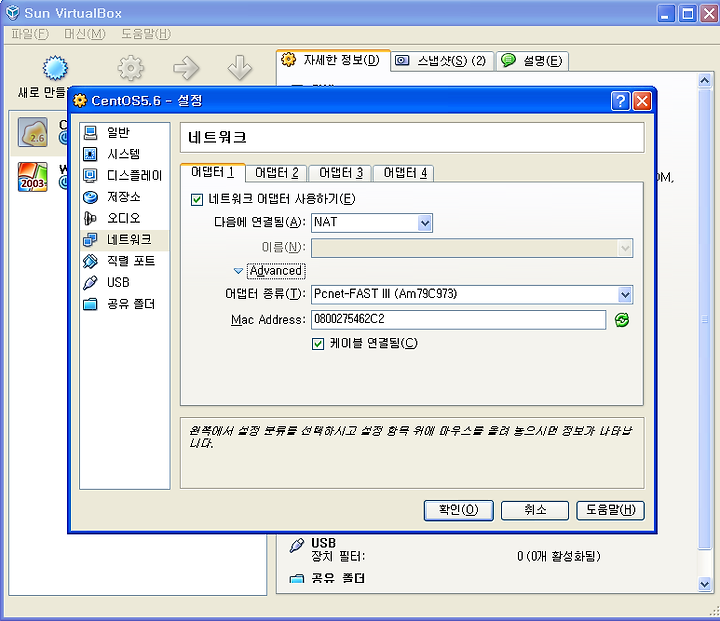Click the Mac Address input field
Viewport: 720px width, 621px height.
[x=458, y=320]
